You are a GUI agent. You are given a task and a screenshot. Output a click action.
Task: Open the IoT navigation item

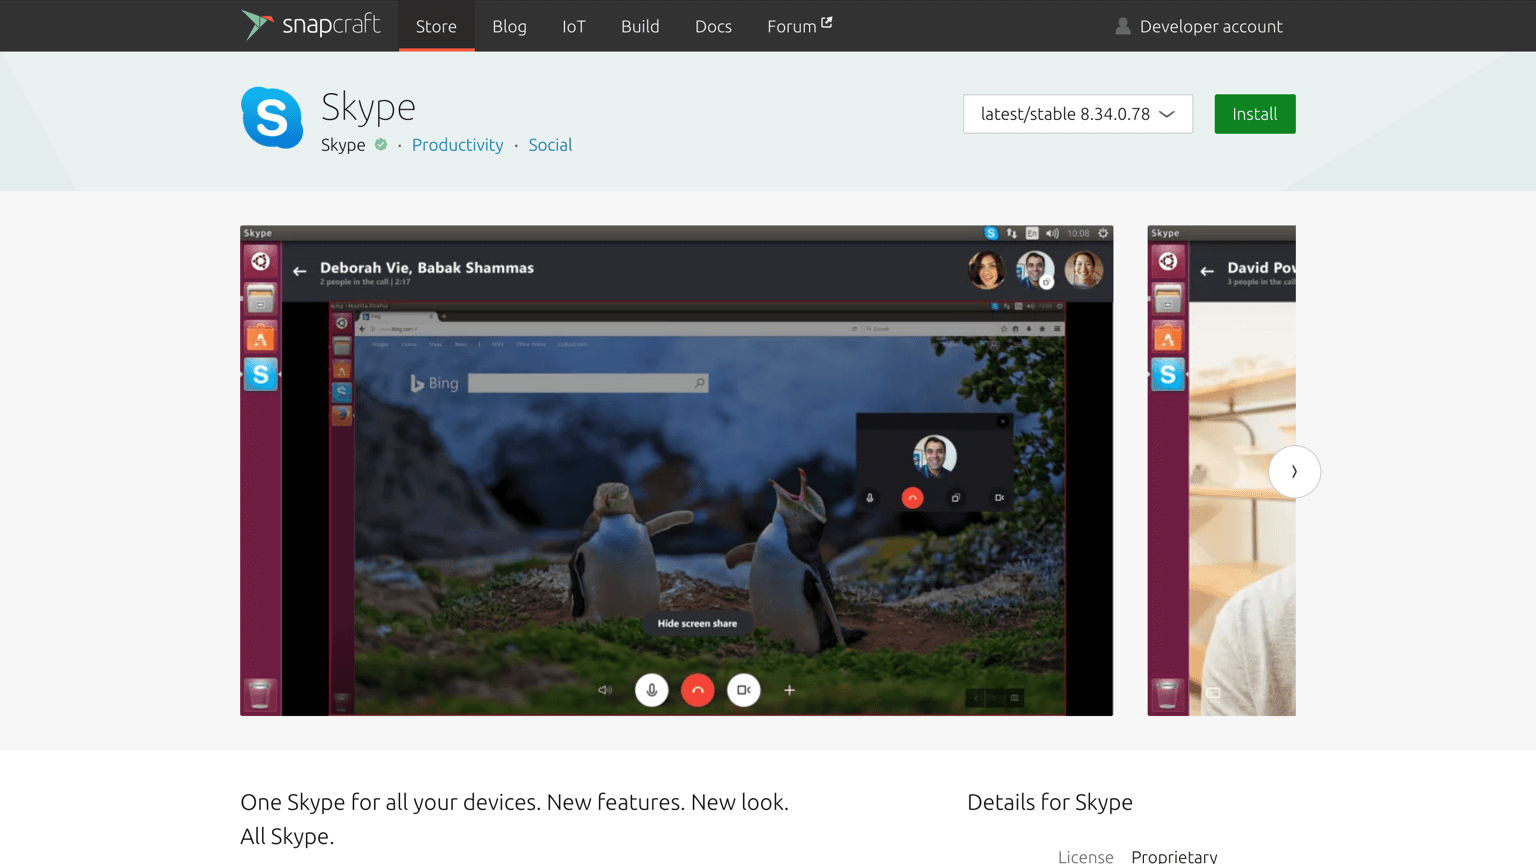pos(573,26)
